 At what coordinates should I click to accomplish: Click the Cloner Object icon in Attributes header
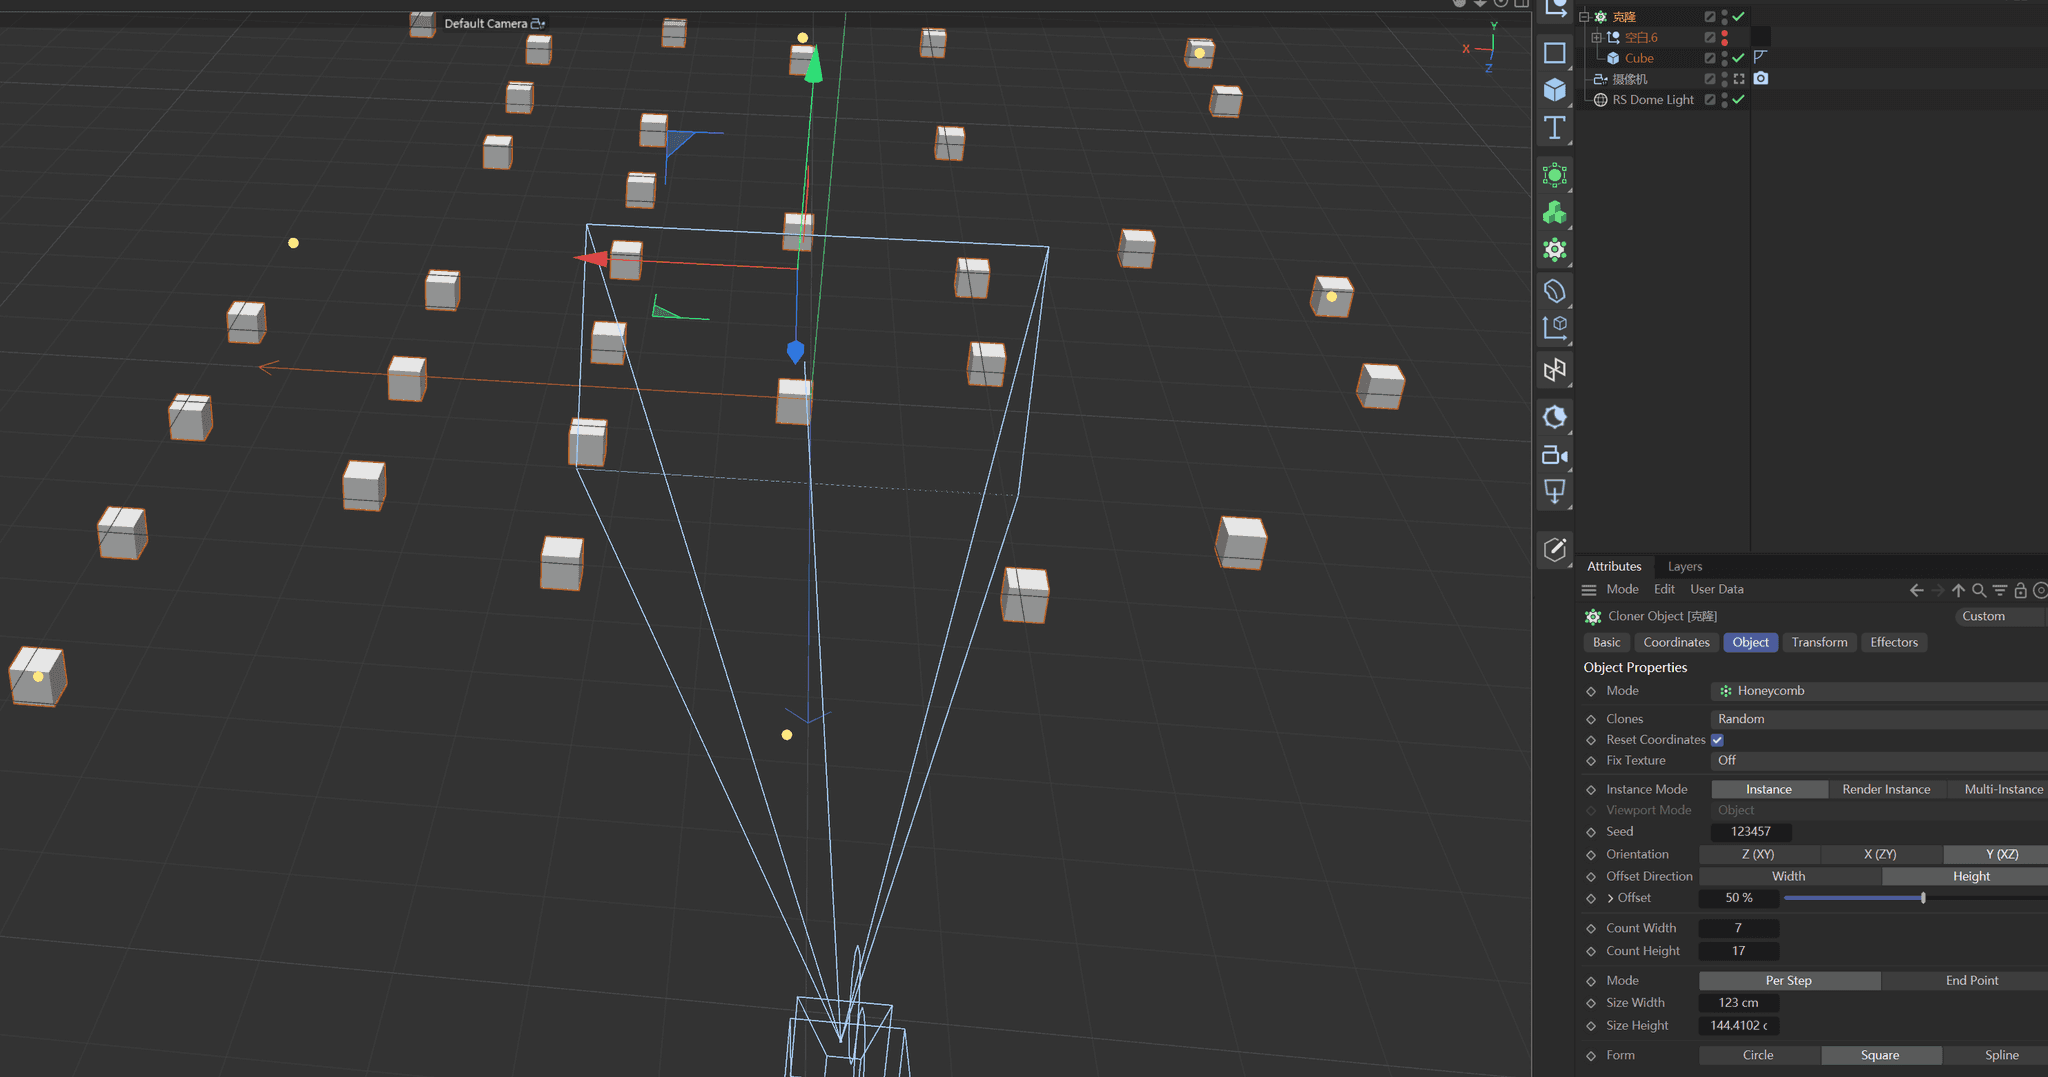1593,617
